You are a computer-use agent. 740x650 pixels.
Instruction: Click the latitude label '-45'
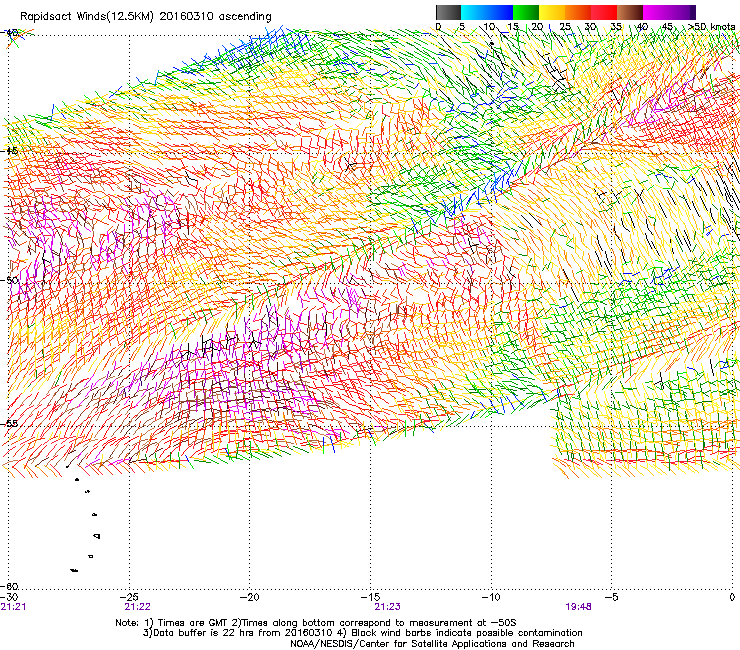[10, 152]
